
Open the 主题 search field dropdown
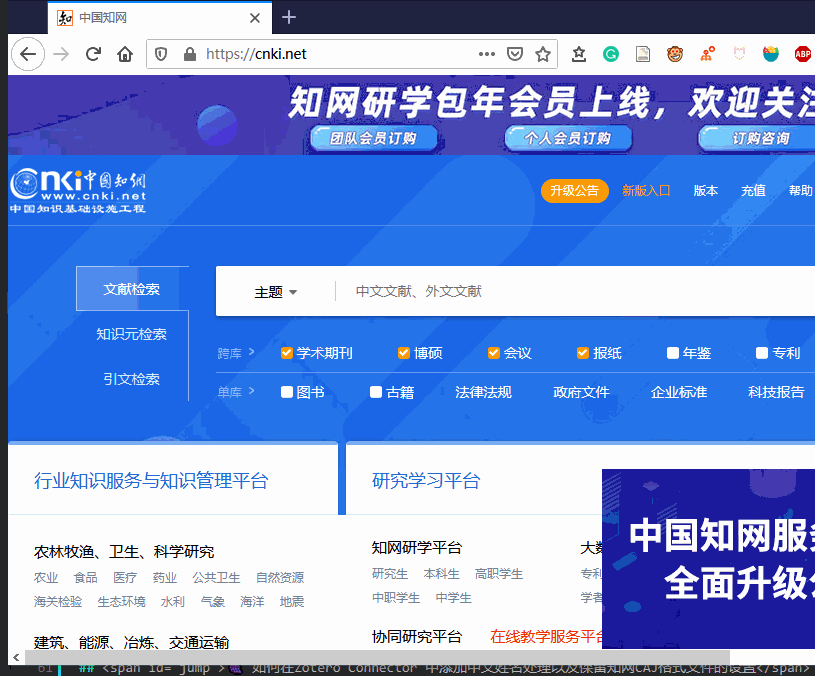[275, 292]
